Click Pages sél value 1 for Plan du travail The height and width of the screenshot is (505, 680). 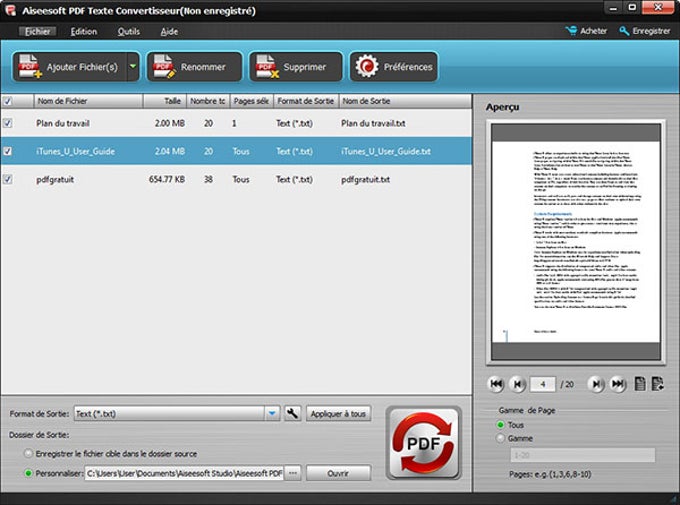click(x=234, y=123)
